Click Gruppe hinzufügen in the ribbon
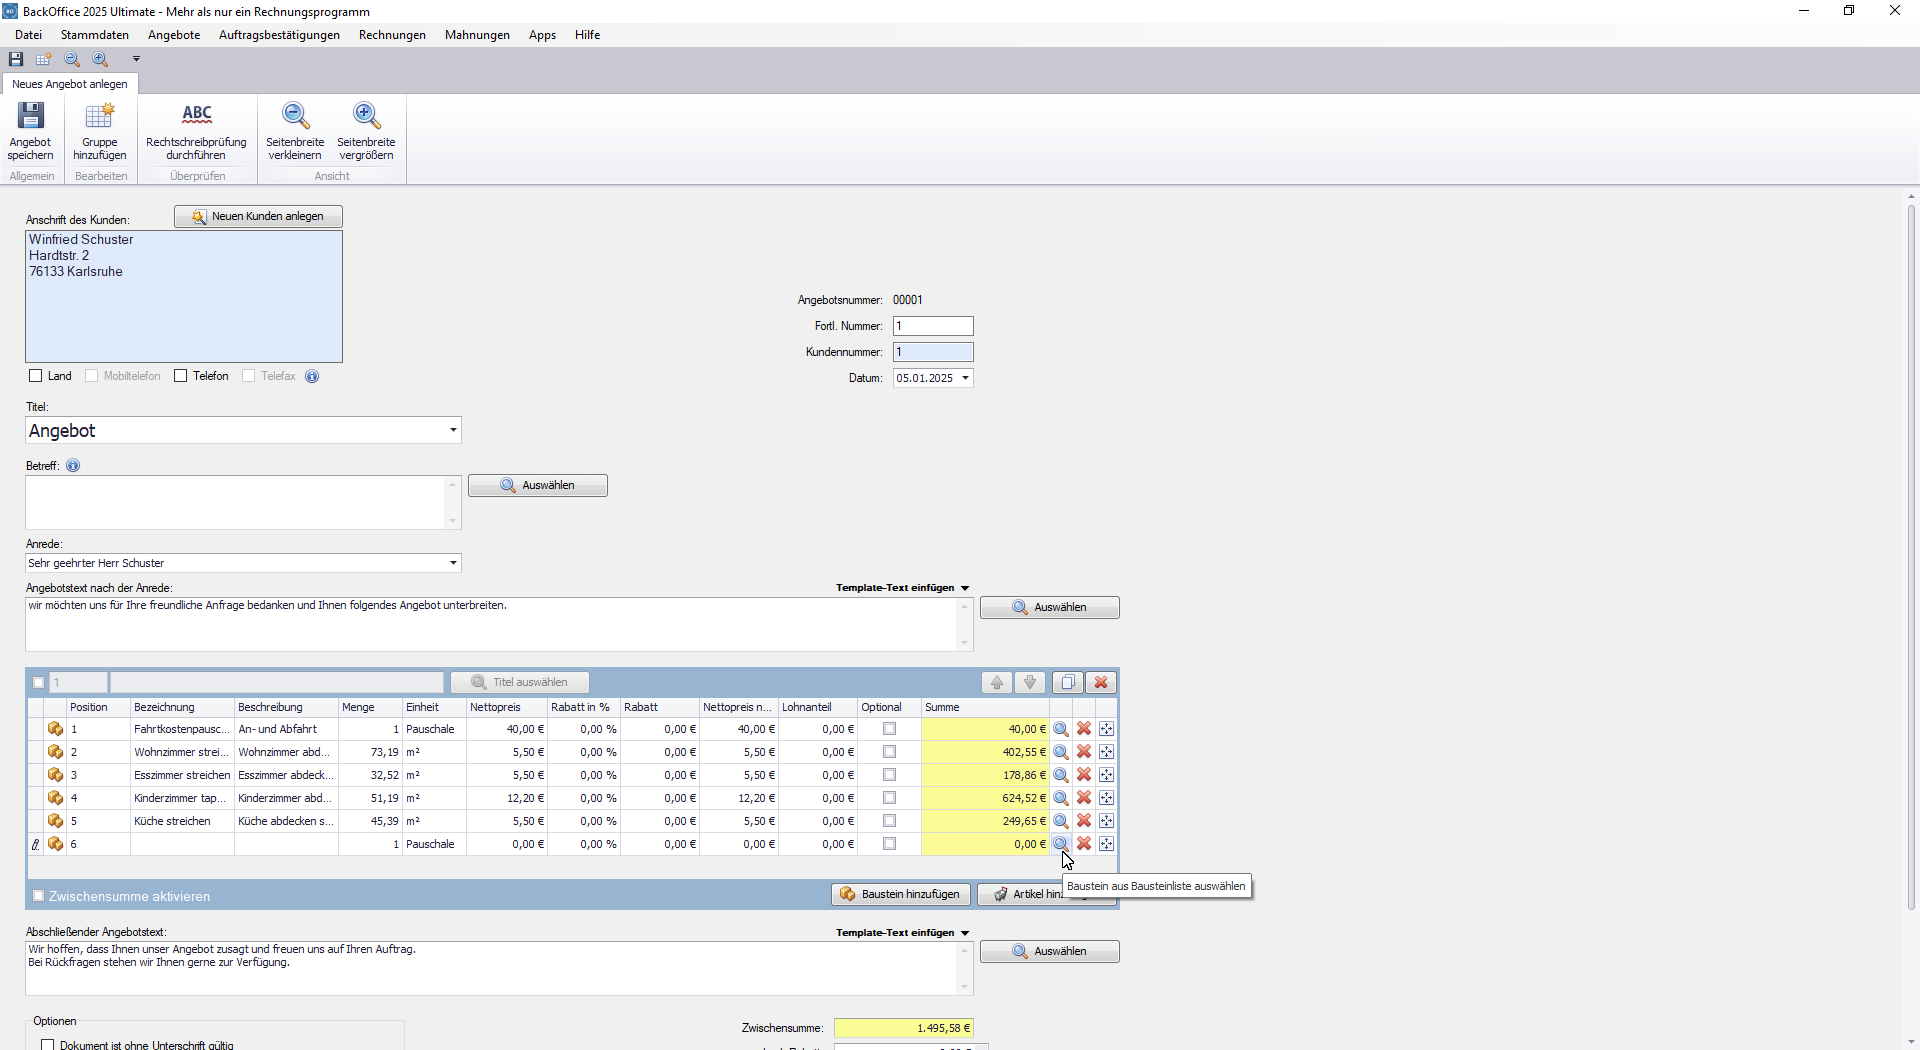1920x1050 pixels. (100, 131)
